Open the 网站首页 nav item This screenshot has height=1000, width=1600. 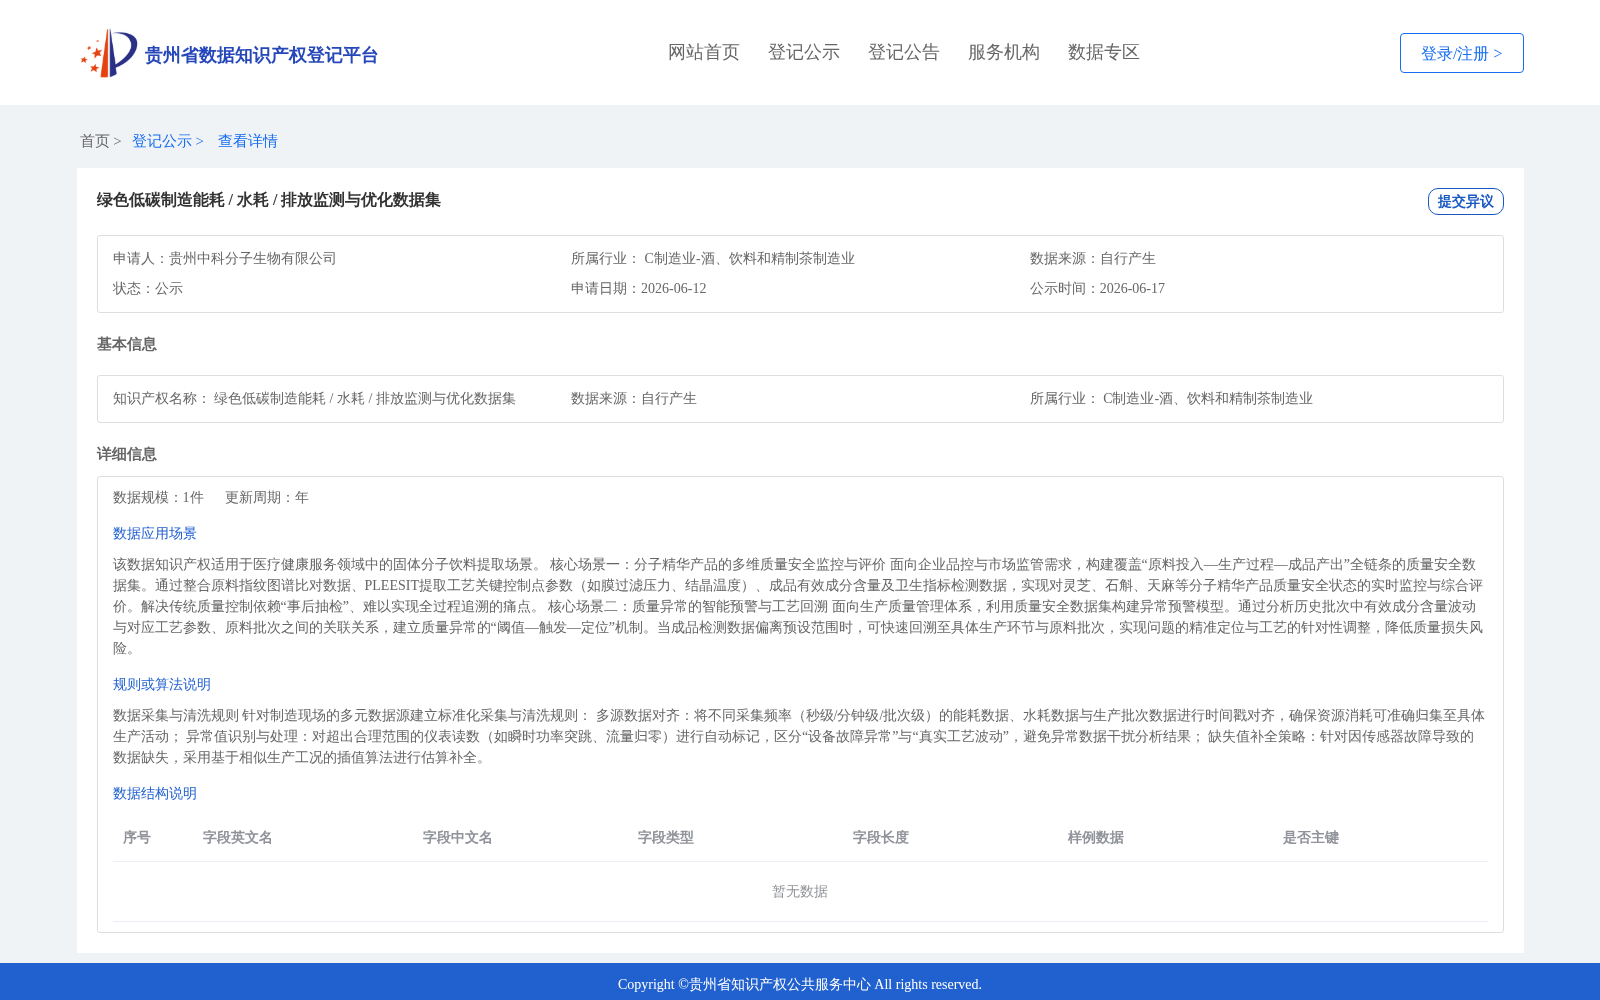coord(704,52)
